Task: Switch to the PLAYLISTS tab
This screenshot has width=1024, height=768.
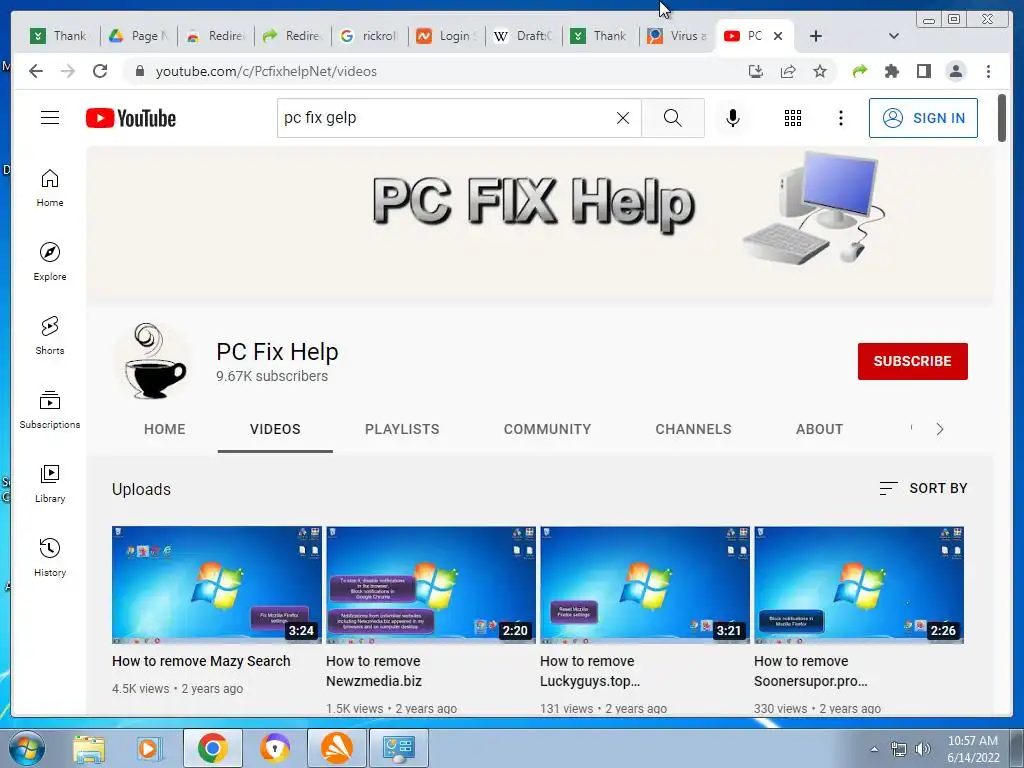Action: [x=402, y=429]
